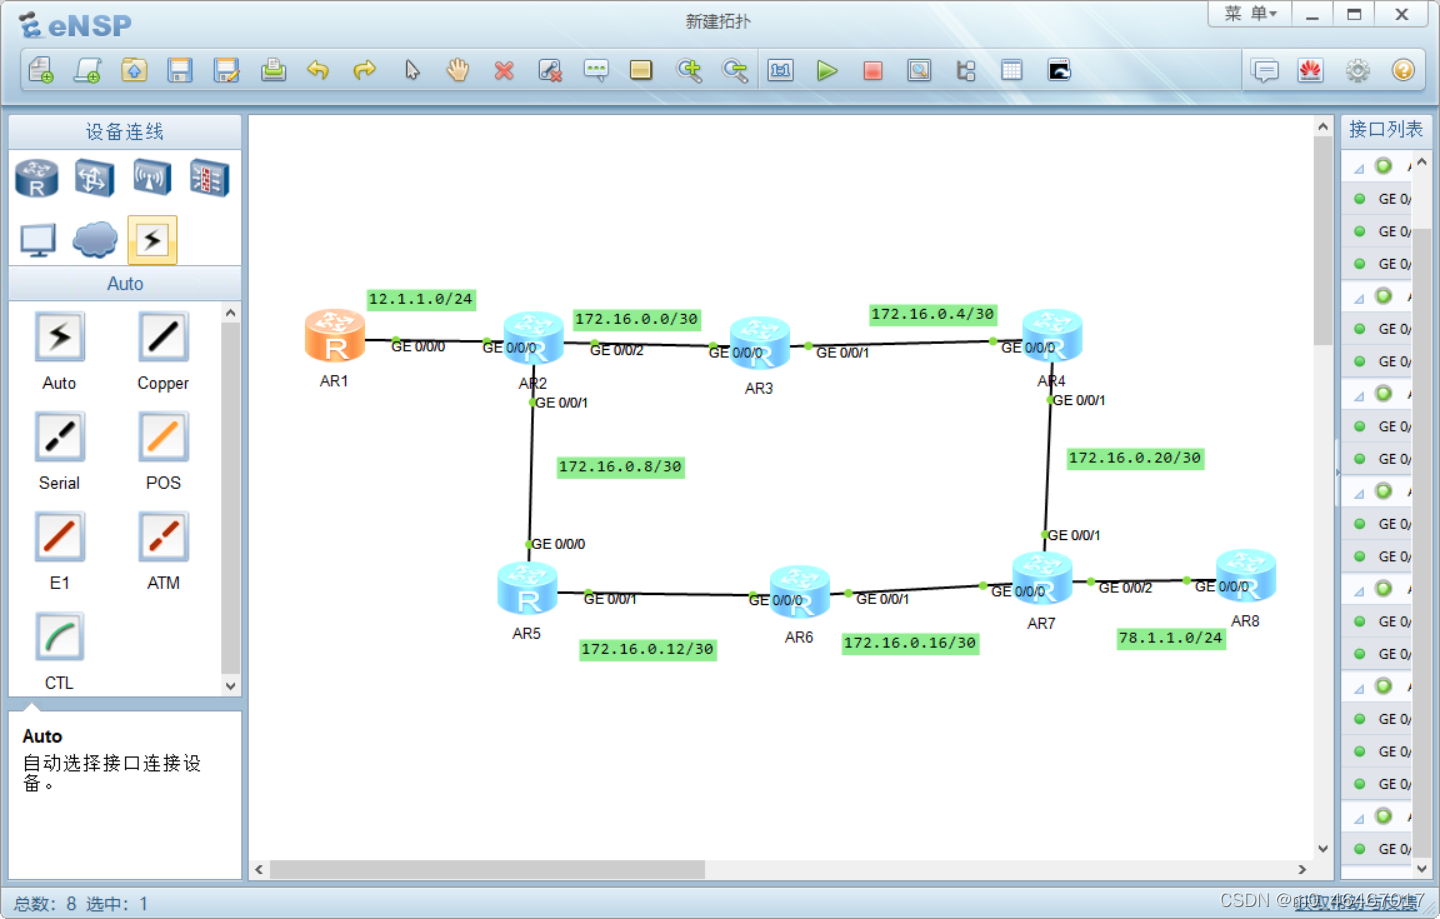Image resolution: width=1440 pixels, height=919 pixels.
Task: Click the interface list scroll down arrow
Action: 1422,869
